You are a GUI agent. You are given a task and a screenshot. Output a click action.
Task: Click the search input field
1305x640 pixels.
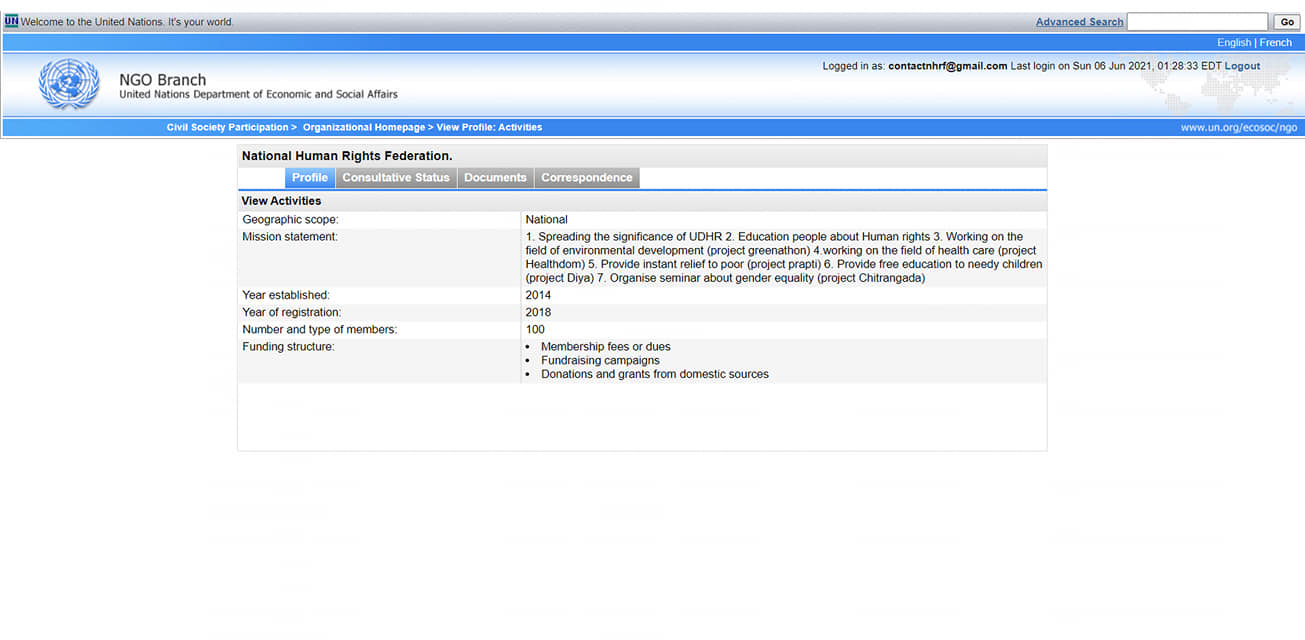(1197, 22)
